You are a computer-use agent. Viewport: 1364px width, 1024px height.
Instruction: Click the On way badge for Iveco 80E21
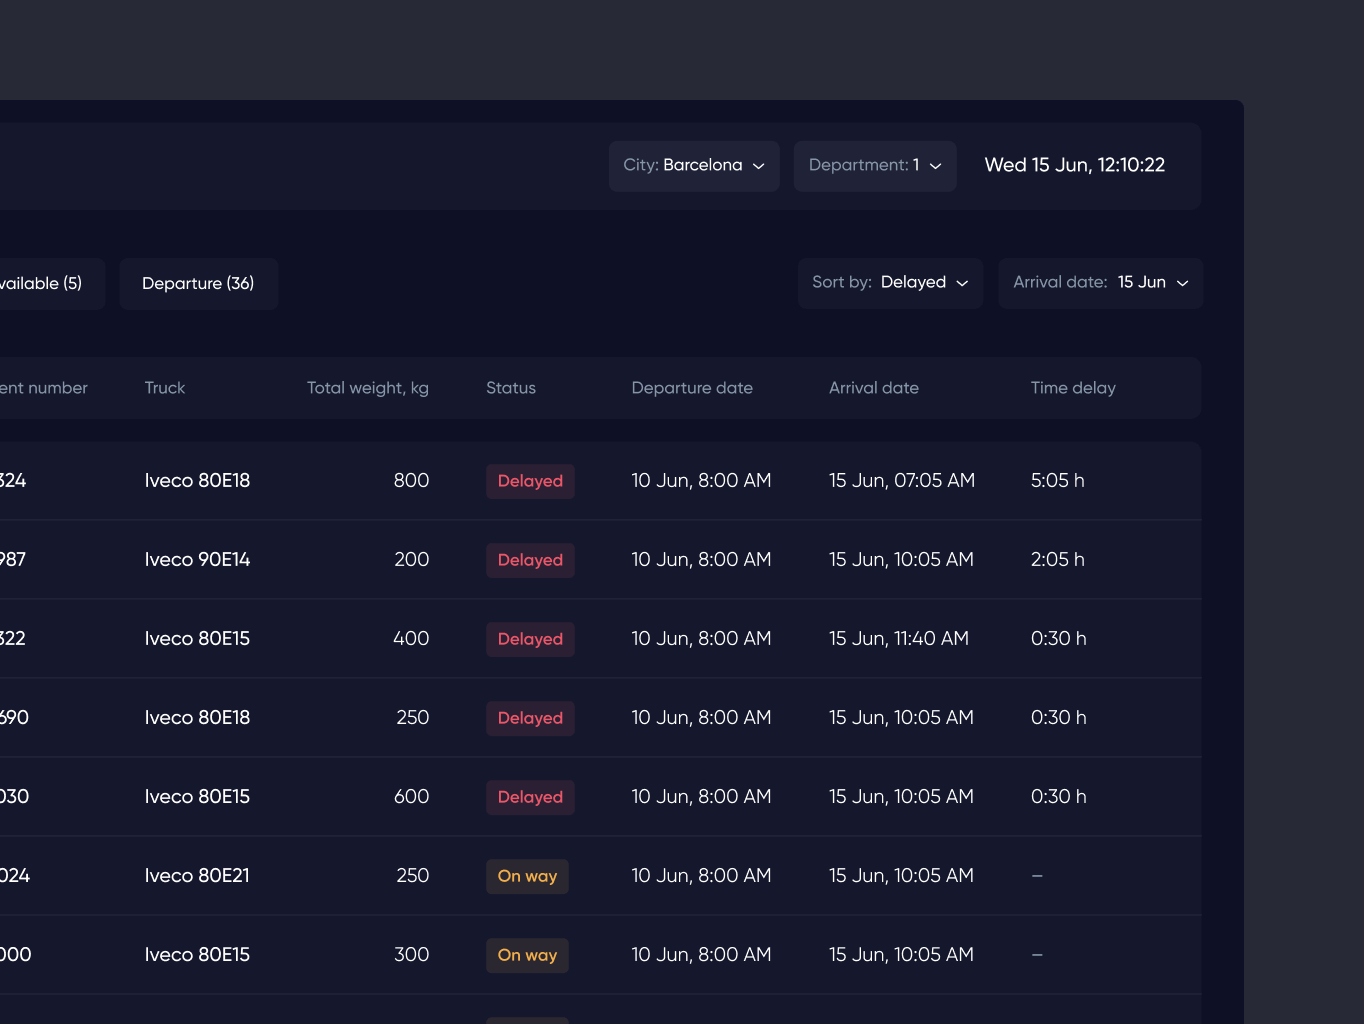527,875
